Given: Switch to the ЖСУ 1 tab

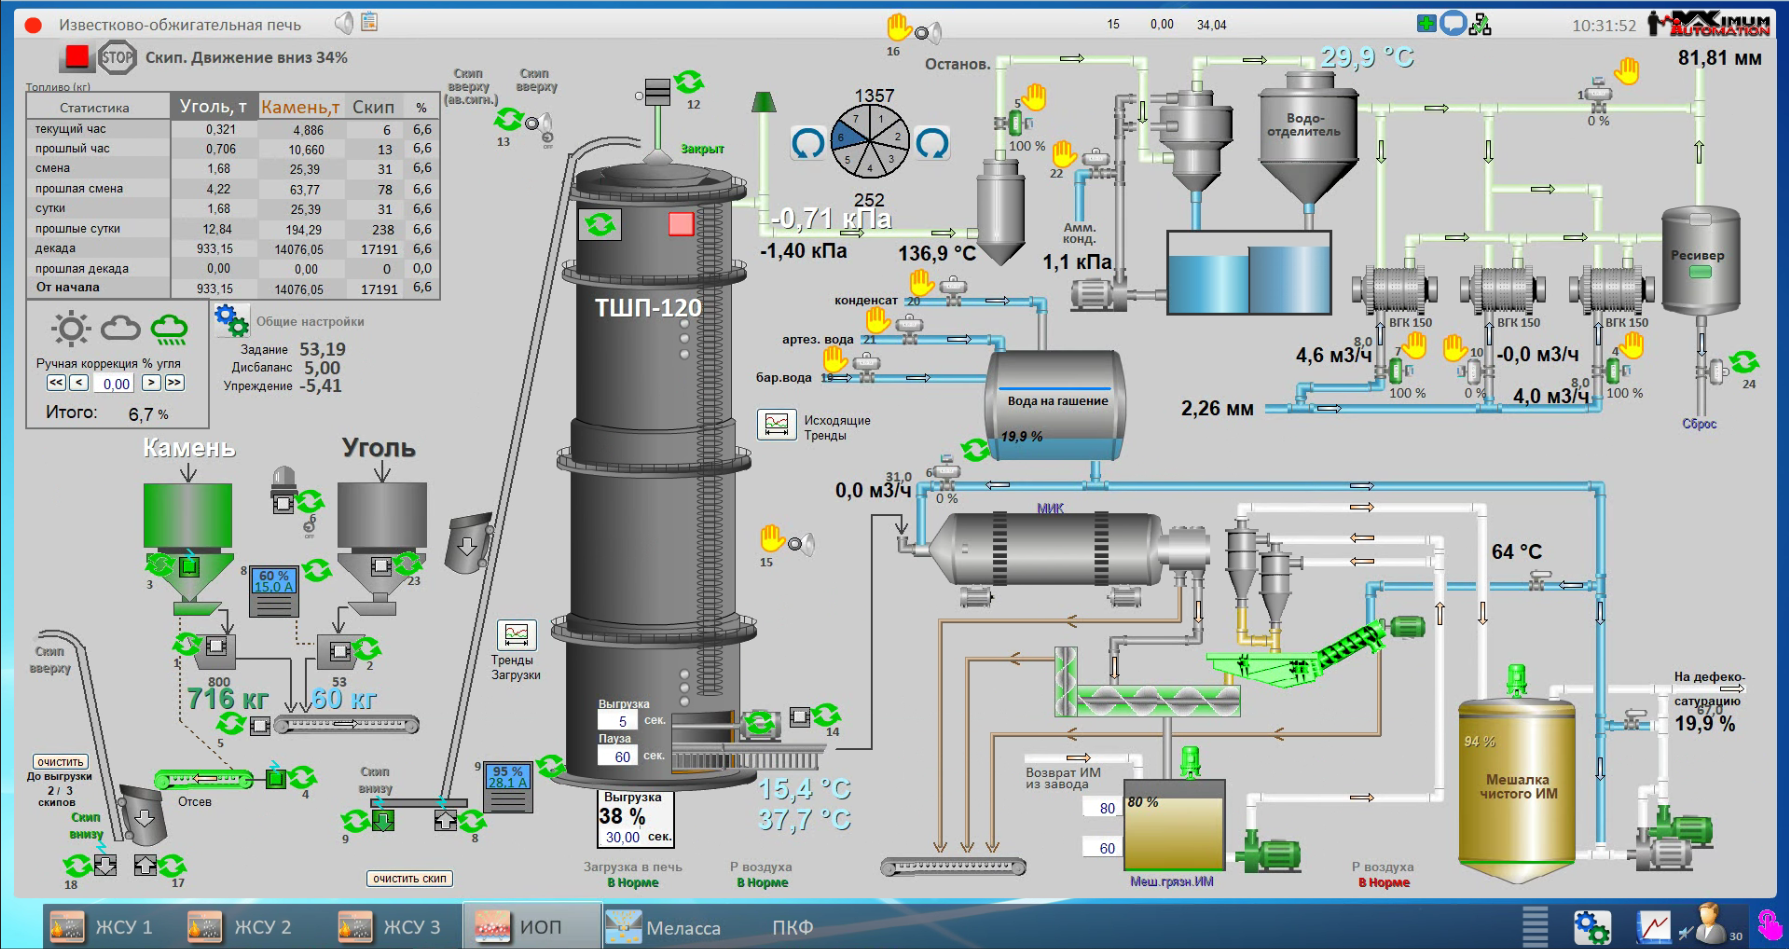Looking at the screenshot, I should point(102,927).
